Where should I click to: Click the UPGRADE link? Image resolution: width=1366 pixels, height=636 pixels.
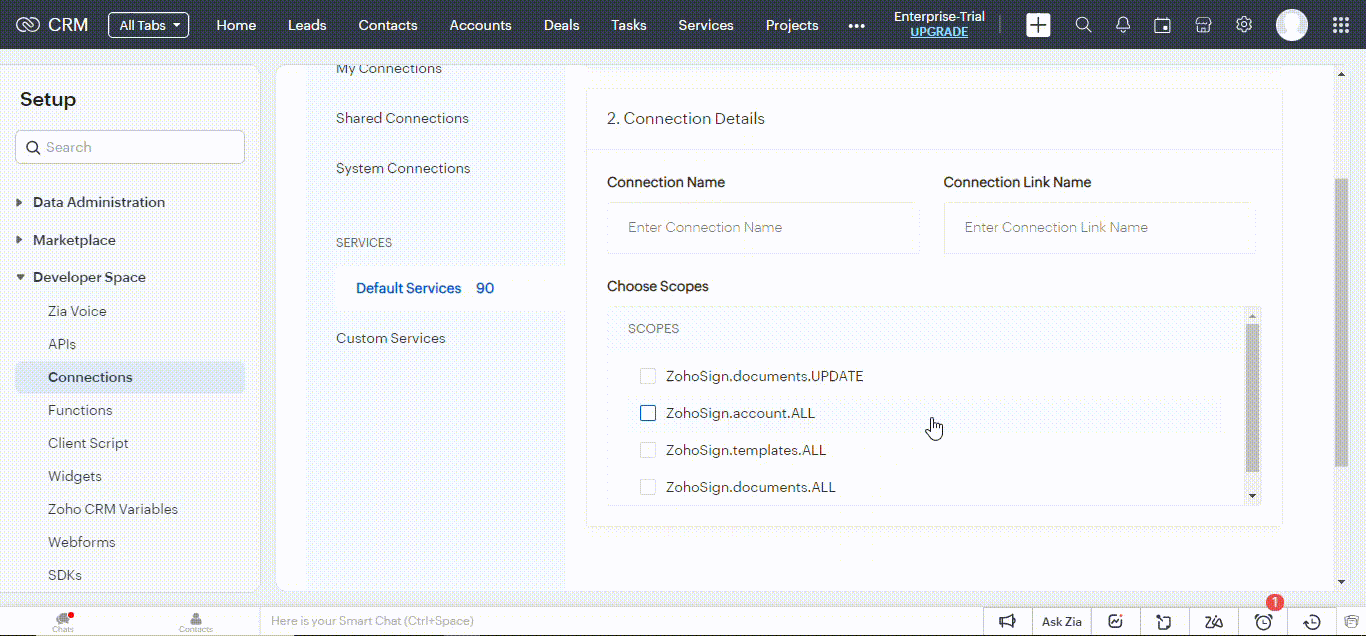pyautogui.click(x=939, y=32)
